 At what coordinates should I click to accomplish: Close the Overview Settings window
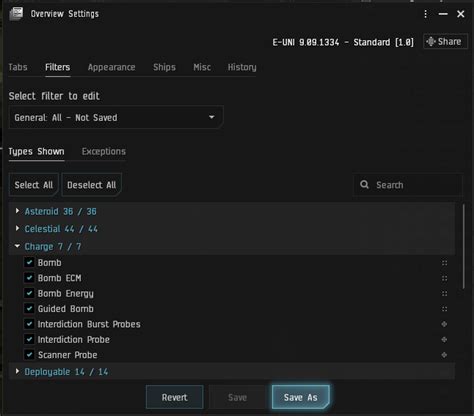[461, 14]
